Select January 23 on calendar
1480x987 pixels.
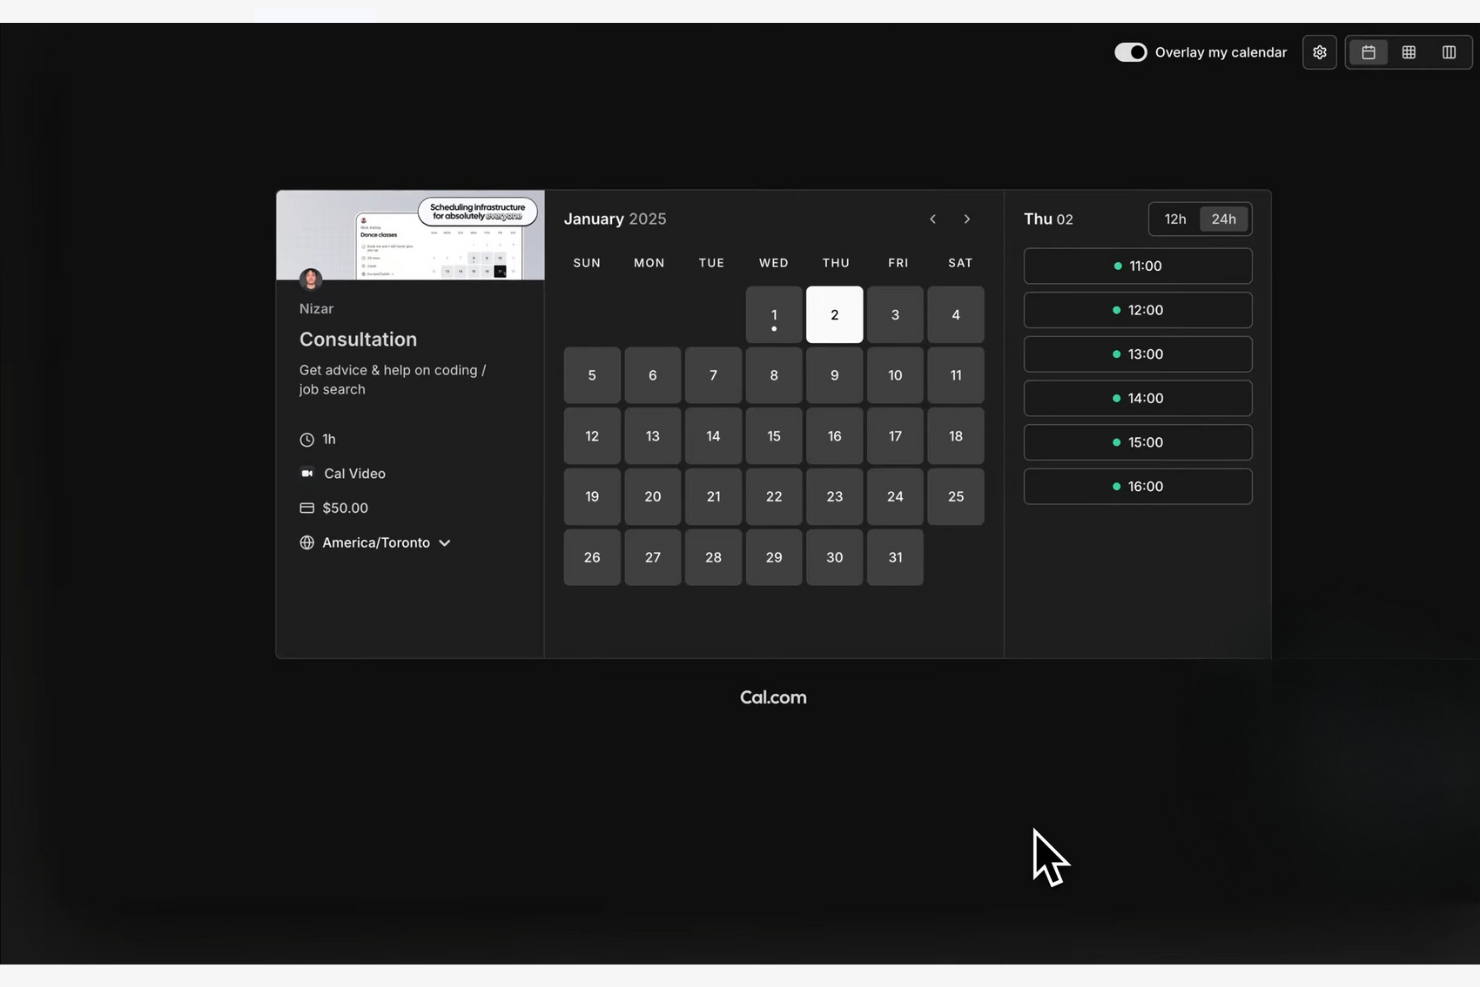834,496
